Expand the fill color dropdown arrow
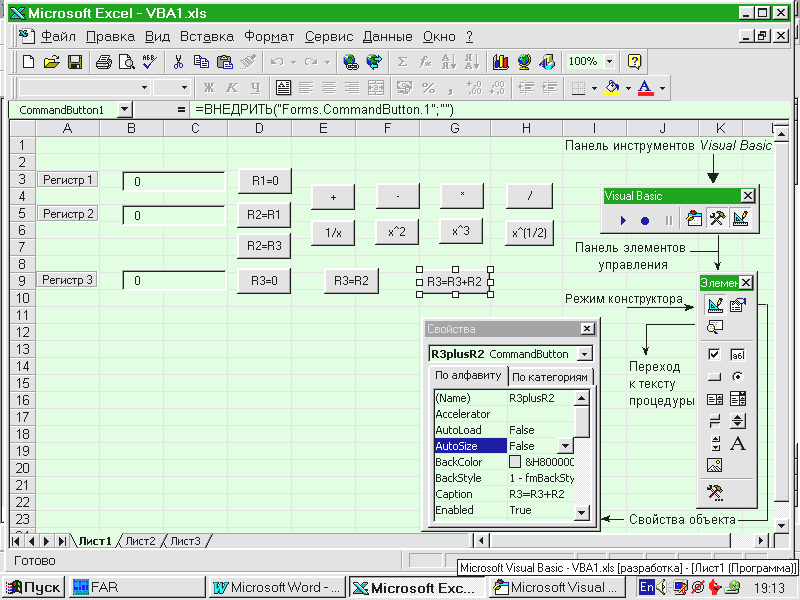 tap(628, 88)
